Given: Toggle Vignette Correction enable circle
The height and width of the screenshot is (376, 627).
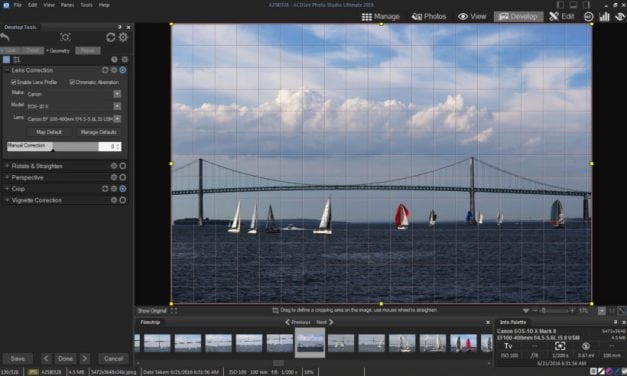Looking at the screenshot, I should point(123,200).
